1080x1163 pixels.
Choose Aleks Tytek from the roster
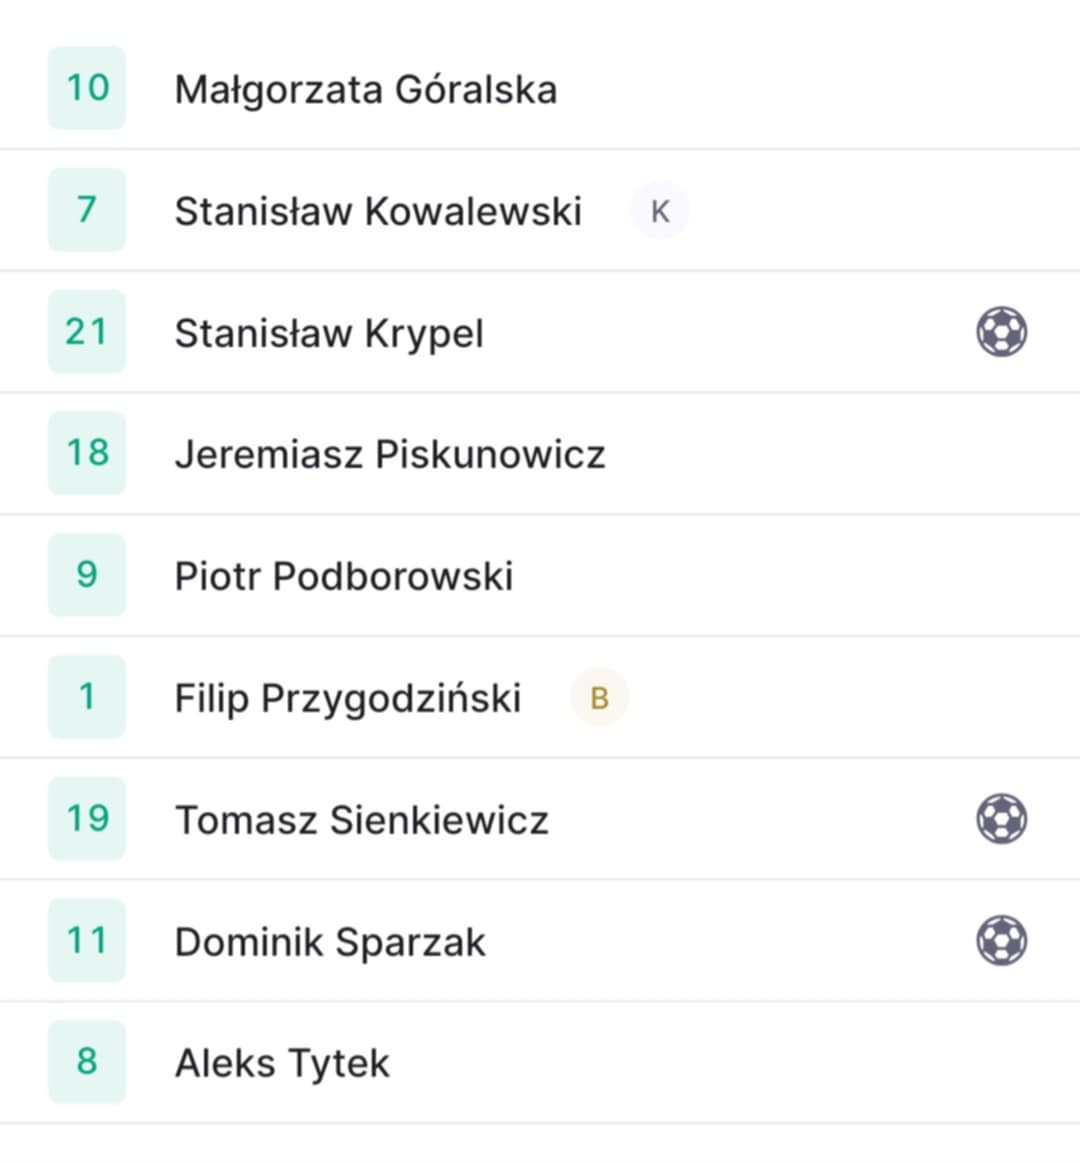pyautogui.click(x=282, y=1064)
